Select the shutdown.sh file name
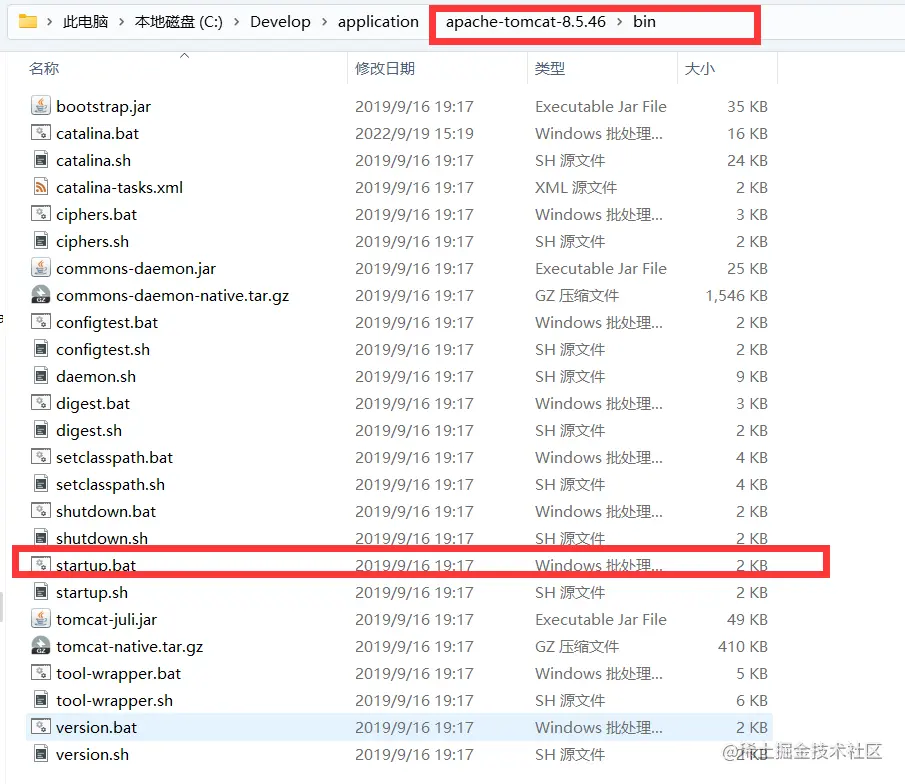 102,538
